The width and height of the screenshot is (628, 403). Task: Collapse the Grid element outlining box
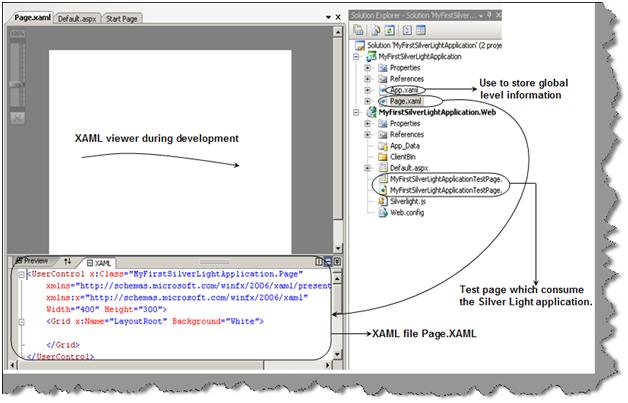[22, 322]
